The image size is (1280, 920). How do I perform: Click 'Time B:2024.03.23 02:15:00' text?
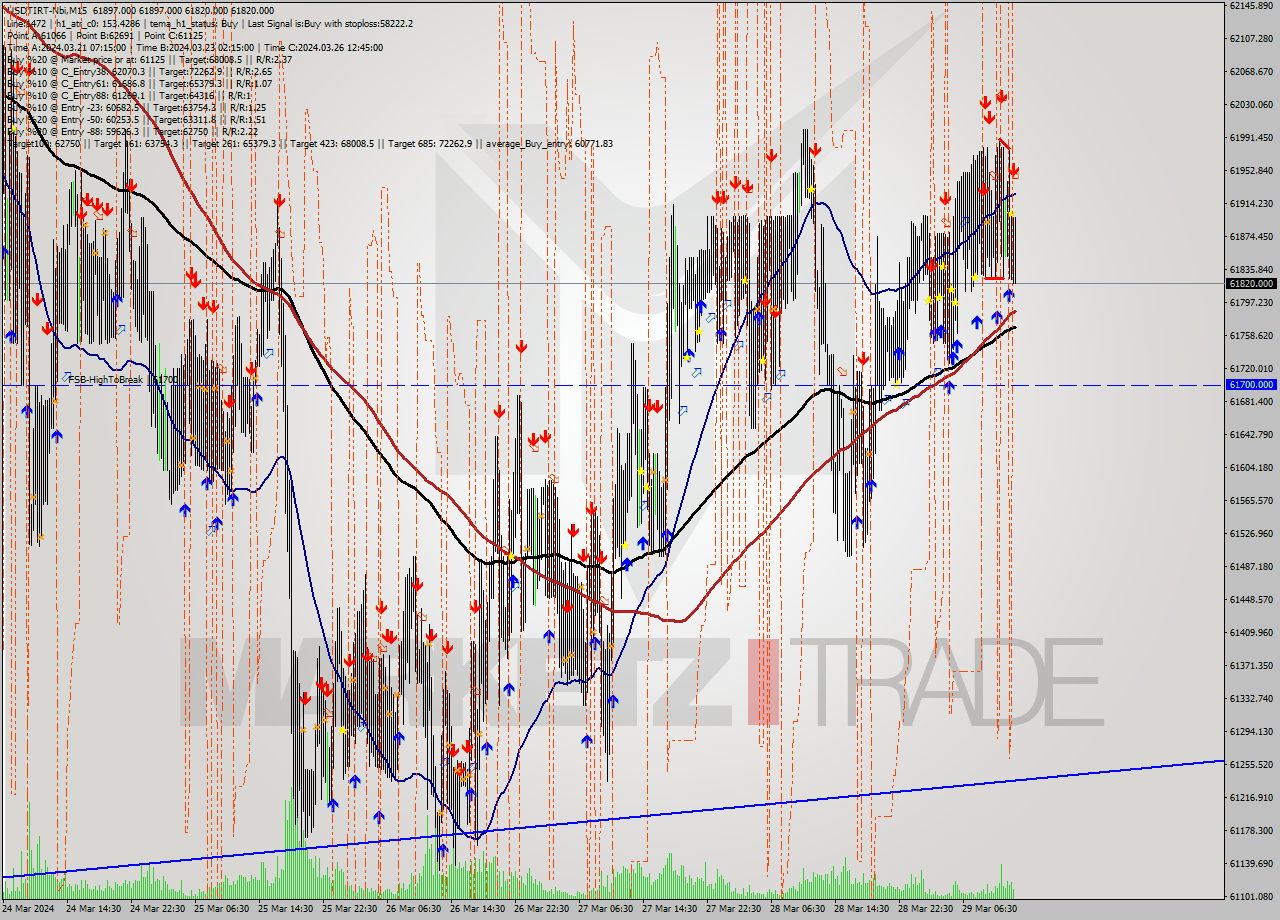pos(195,47)
